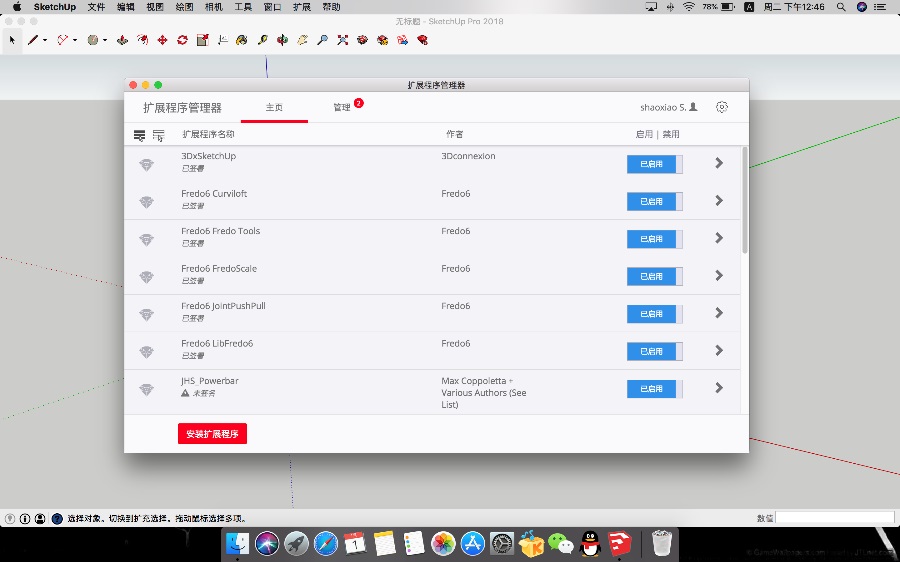The width and height of the screenshot is (900, 562).
Task: Click the Zoom Extents tool
Action: pos(343,40)
